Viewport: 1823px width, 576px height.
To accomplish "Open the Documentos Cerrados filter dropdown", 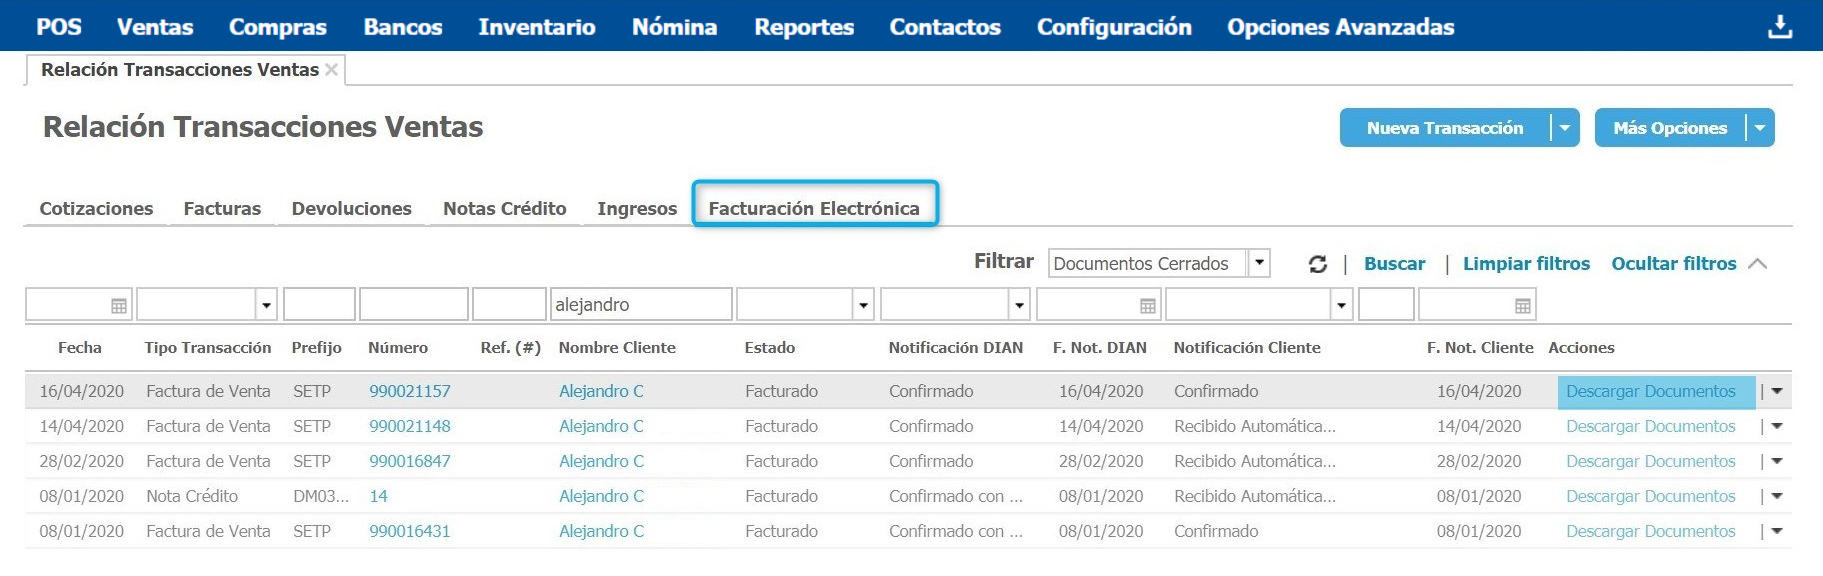I will pyautogui.click(x=1259, y=263).
